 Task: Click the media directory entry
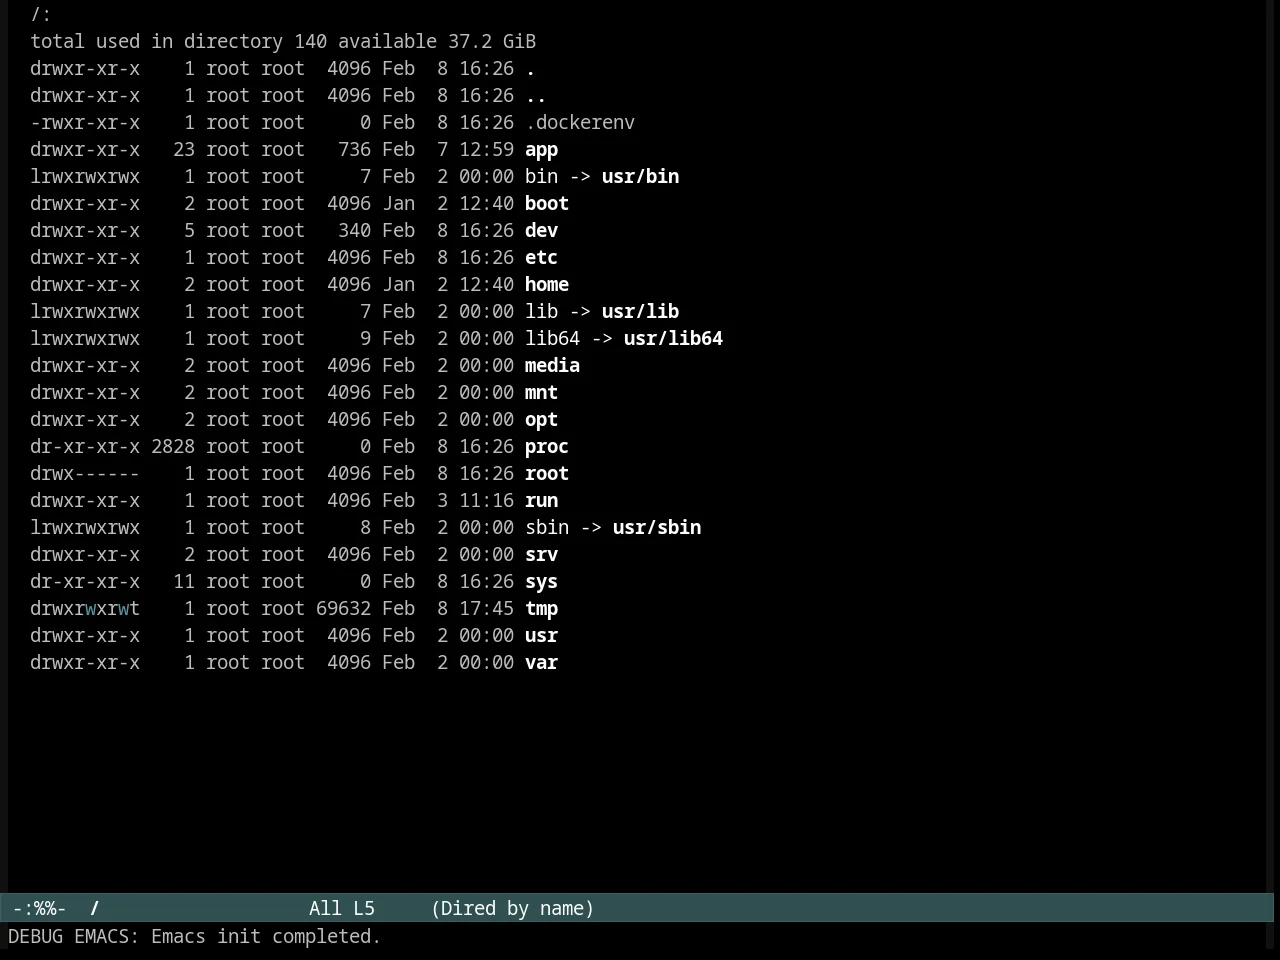(x=552, y=366)
